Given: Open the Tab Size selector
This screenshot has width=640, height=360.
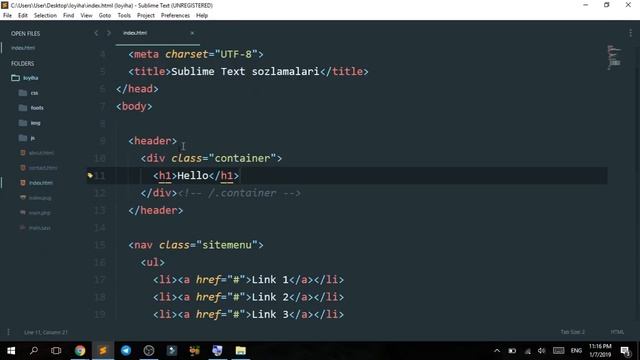Looking at the screenshot, I should 572,332.
